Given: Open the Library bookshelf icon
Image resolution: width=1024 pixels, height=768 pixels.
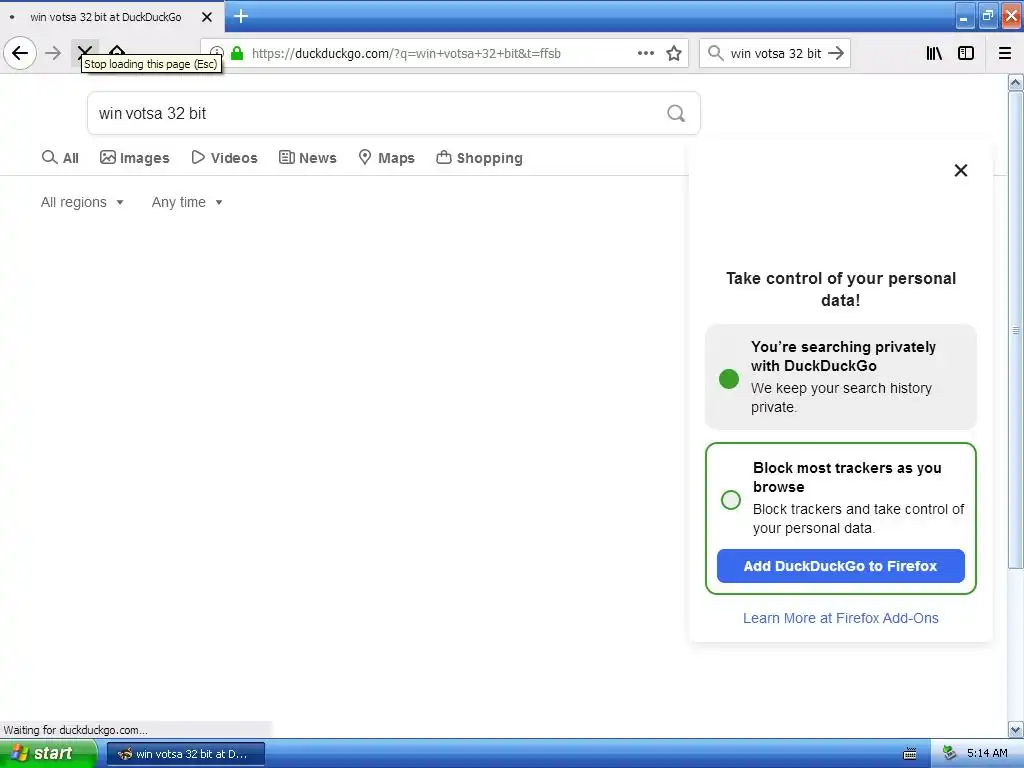Looking at the screenshot, I should pos(934,53).
